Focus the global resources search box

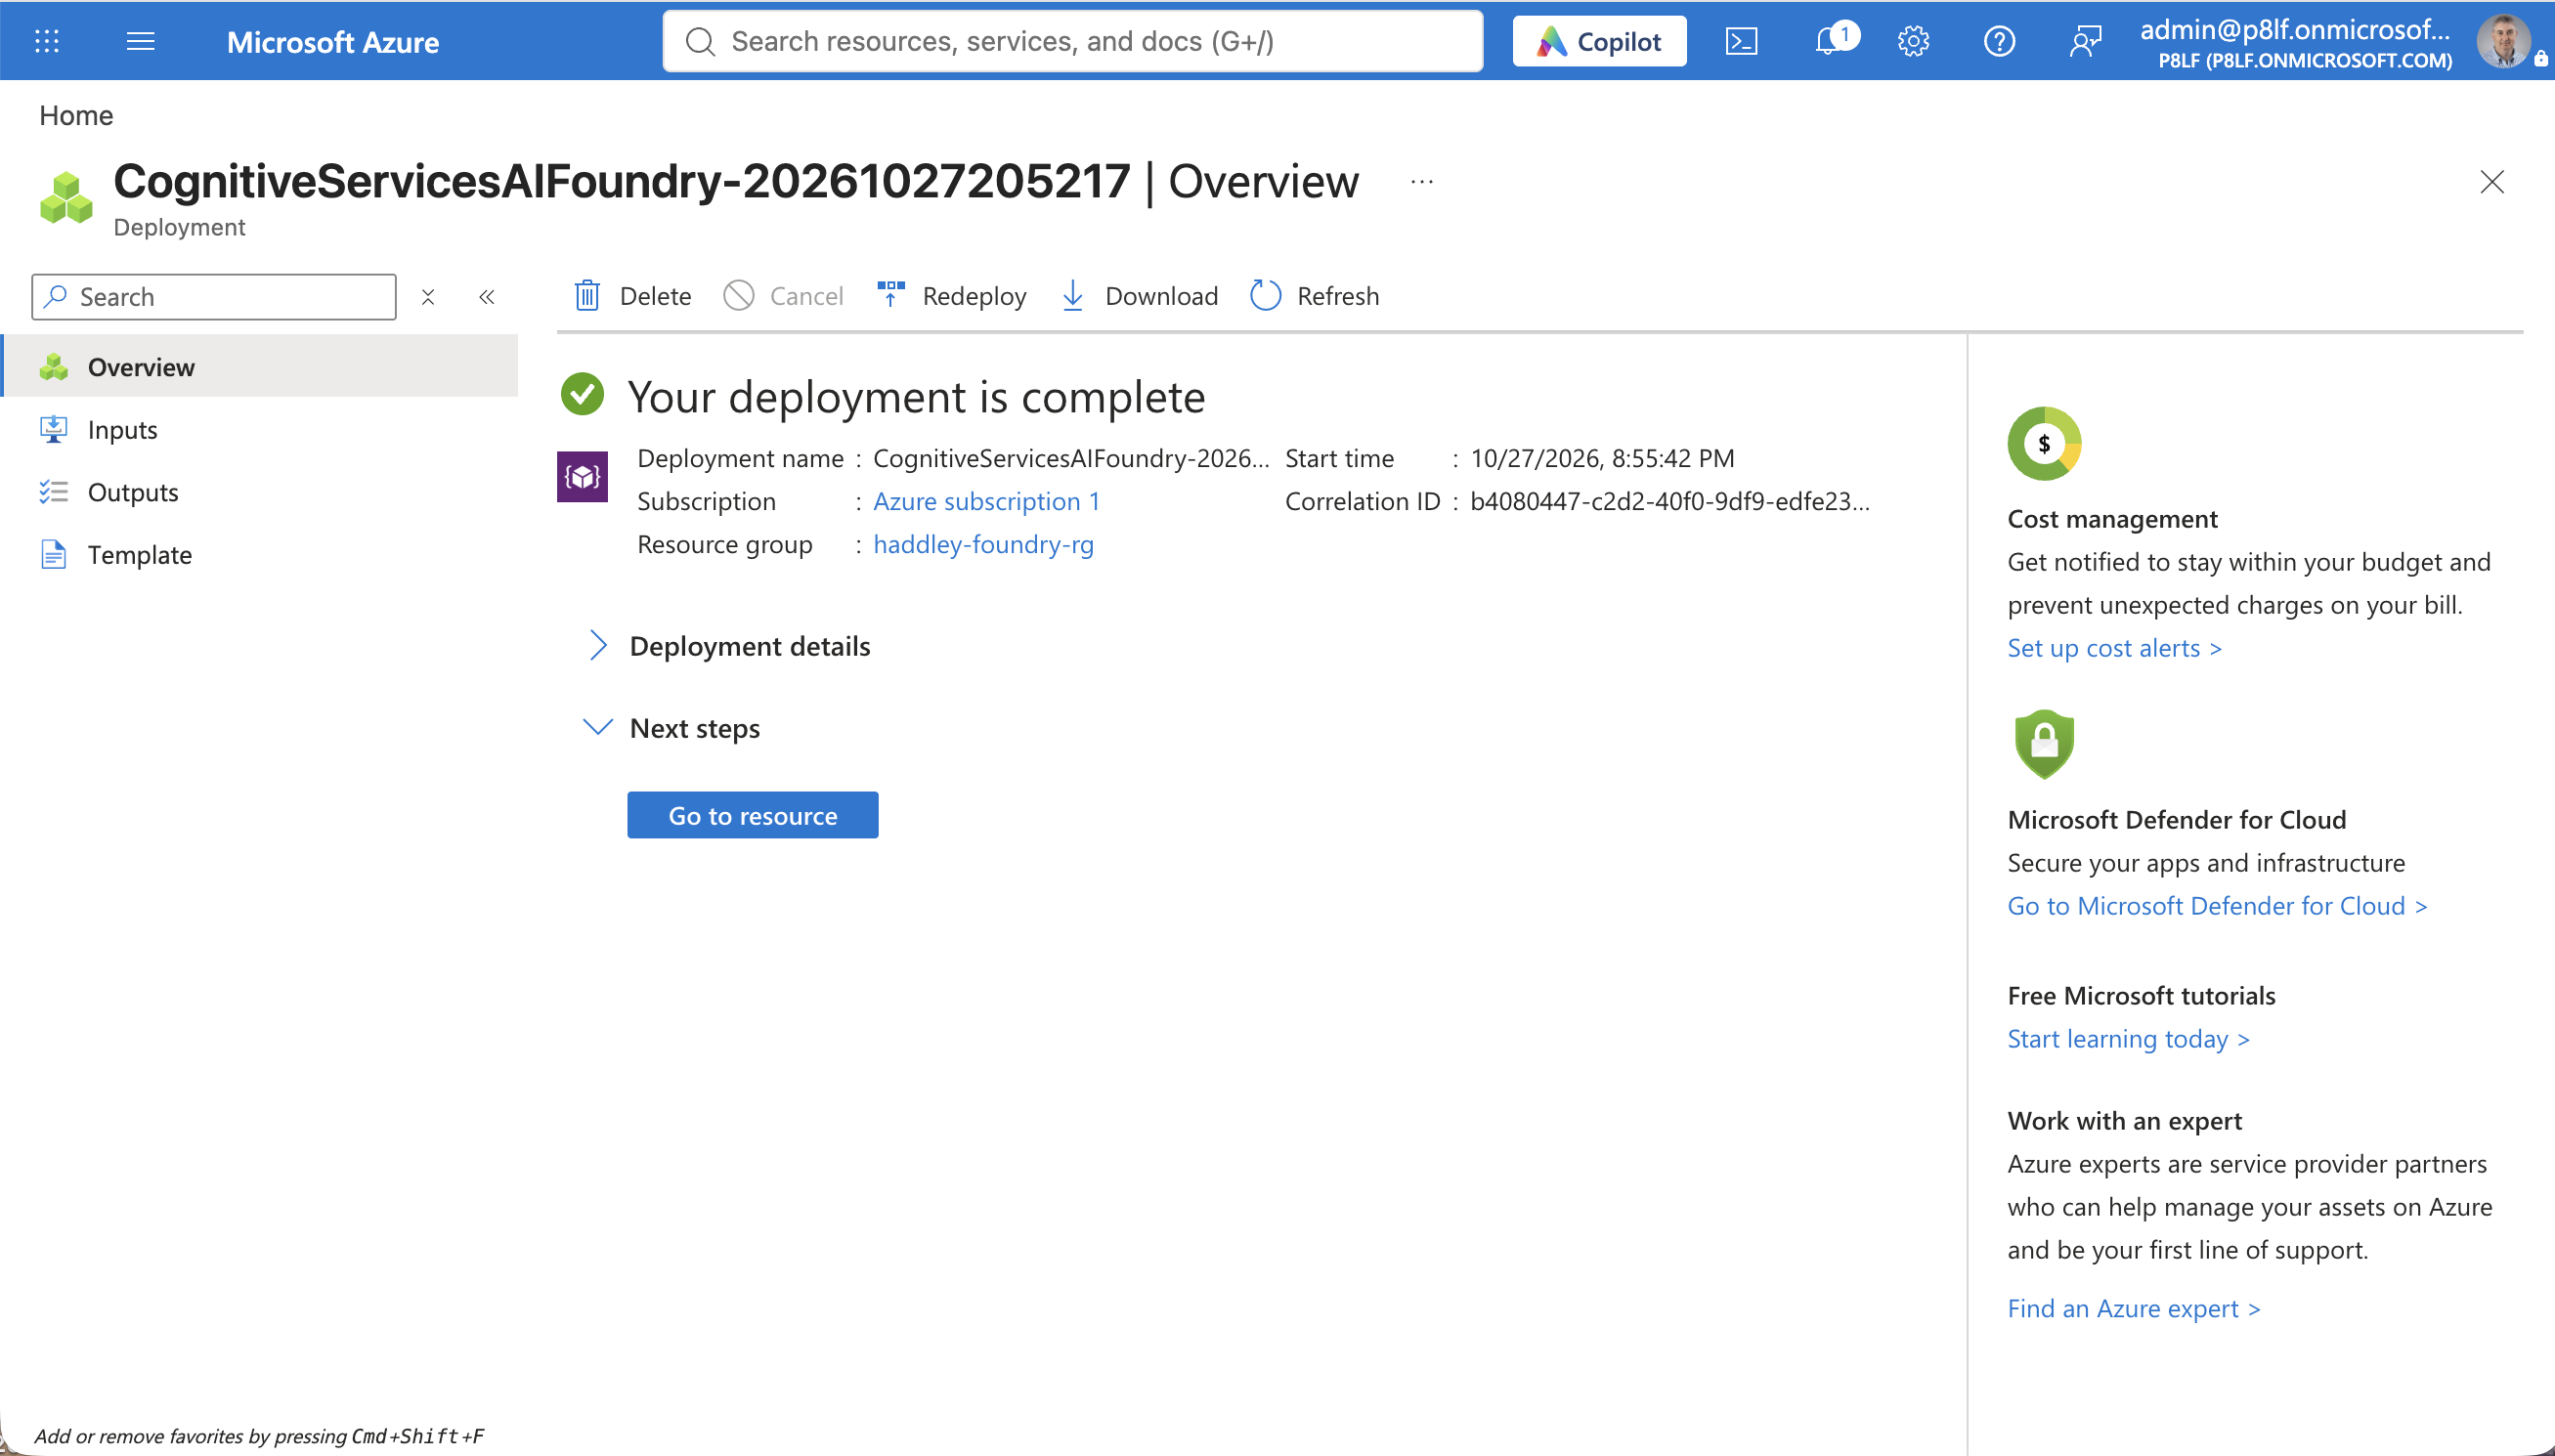(1073, 41)
